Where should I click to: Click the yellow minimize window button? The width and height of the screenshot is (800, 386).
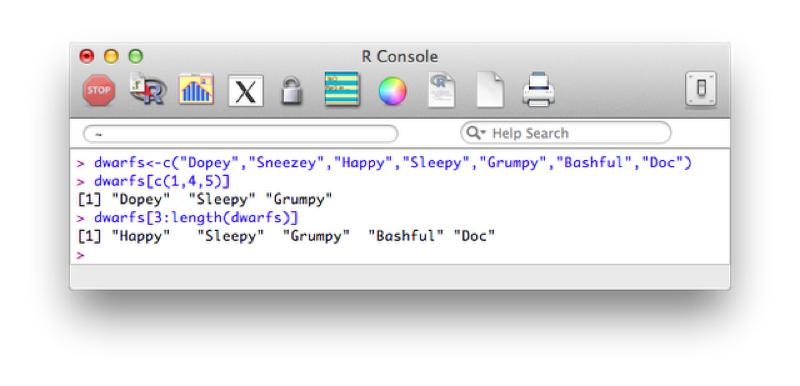111,56
